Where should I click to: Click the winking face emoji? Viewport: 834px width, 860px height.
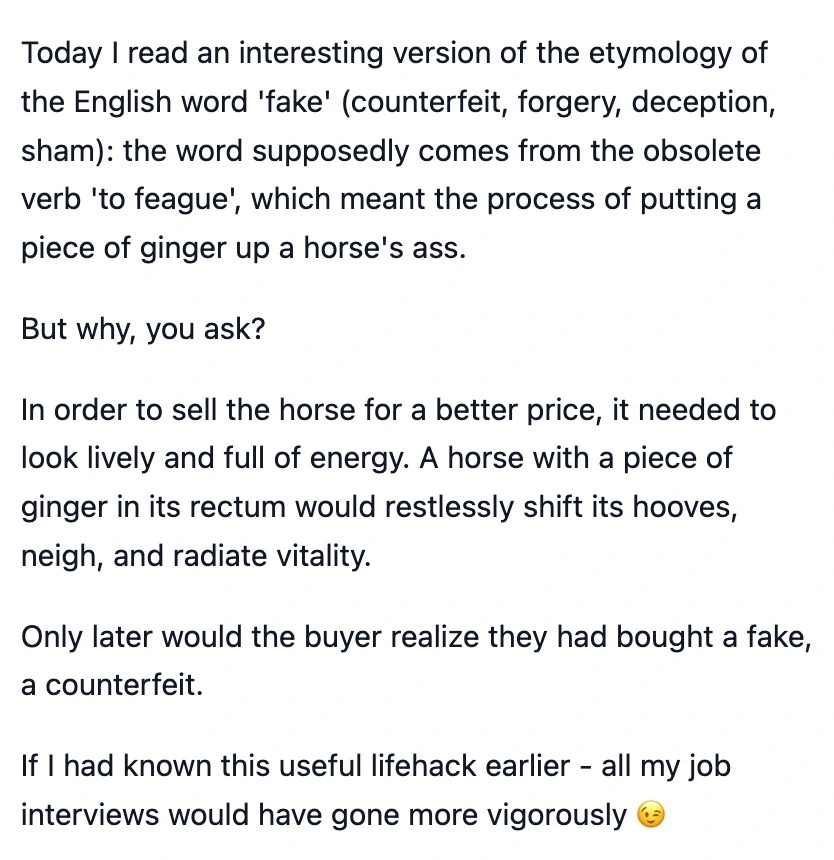(650, 816)
